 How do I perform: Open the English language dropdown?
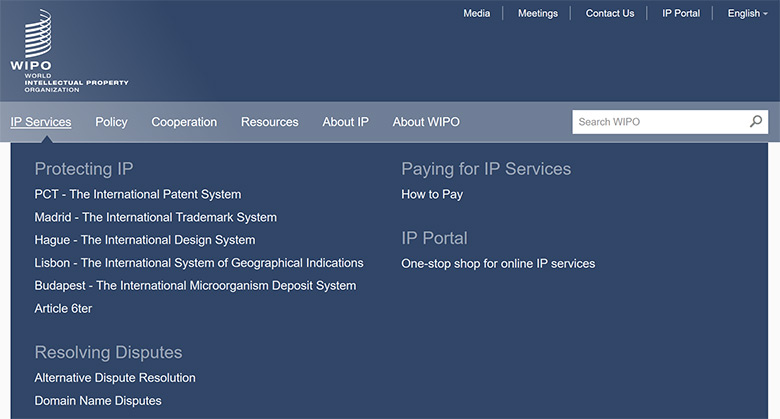(x=747, y=13)
